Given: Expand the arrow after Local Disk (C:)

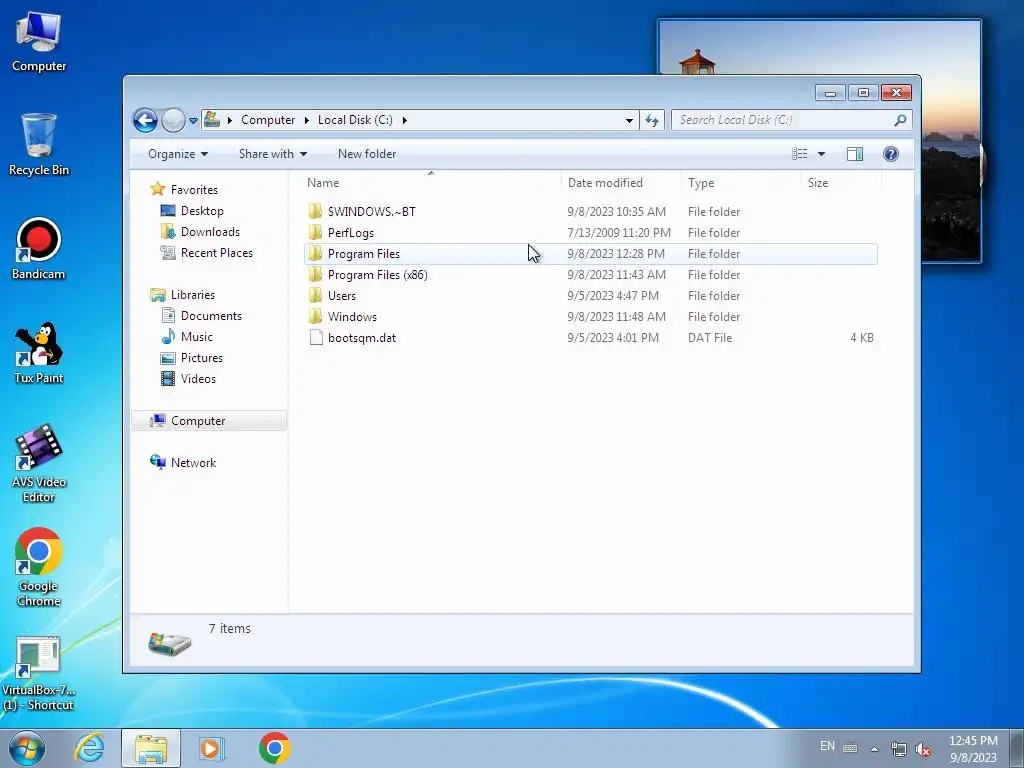Looking at the screenshot, I should tap(405, 120).
